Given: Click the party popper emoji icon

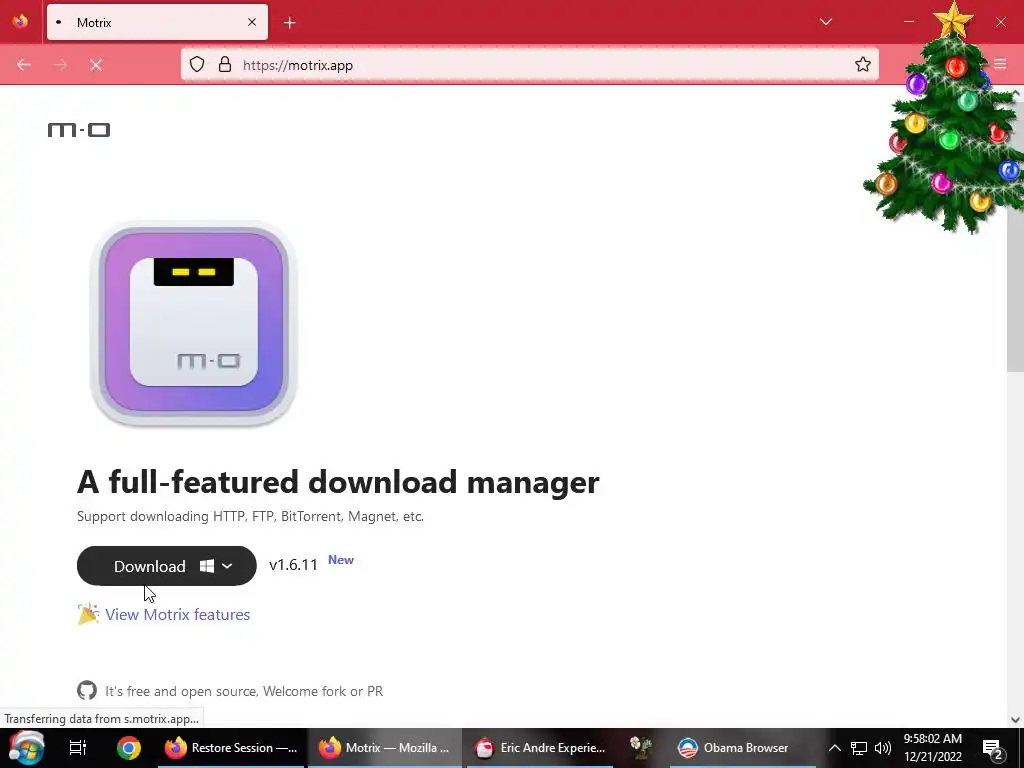Looking at the screenshot, I should [x=88, y=614].
